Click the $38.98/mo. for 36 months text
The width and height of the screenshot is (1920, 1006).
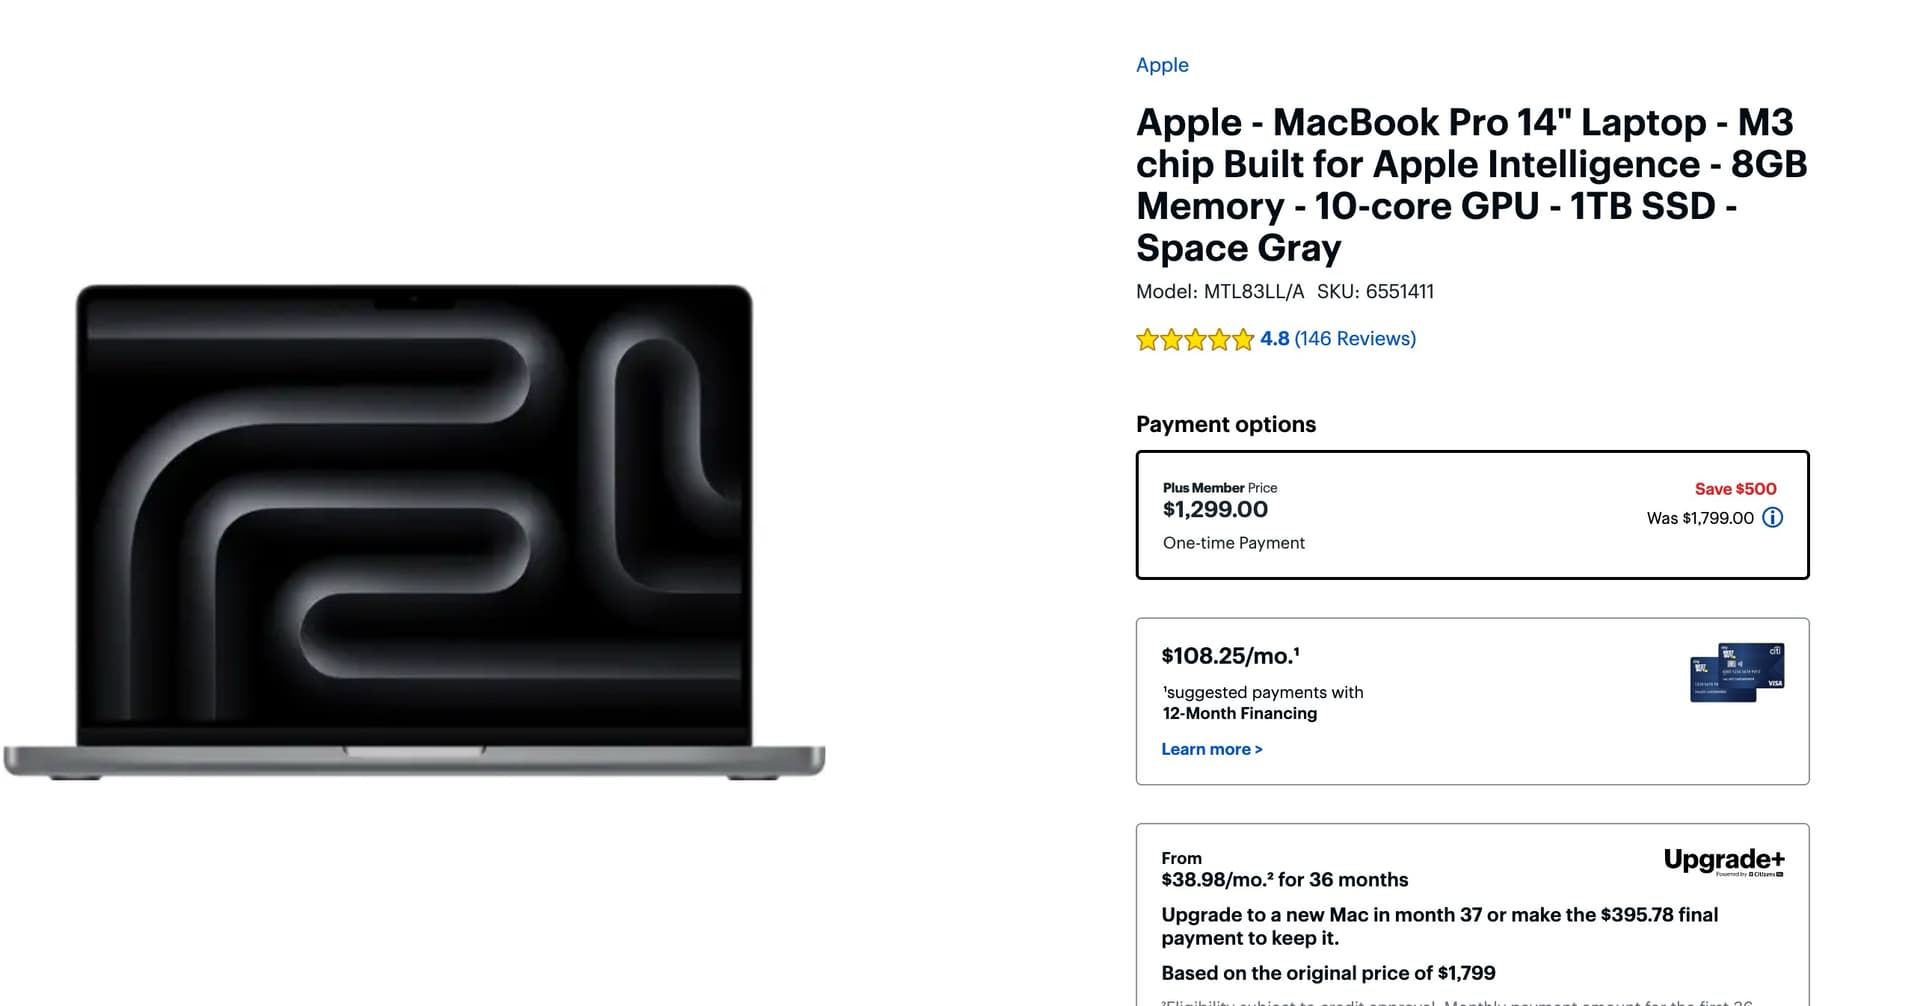tap(1284, 880)
